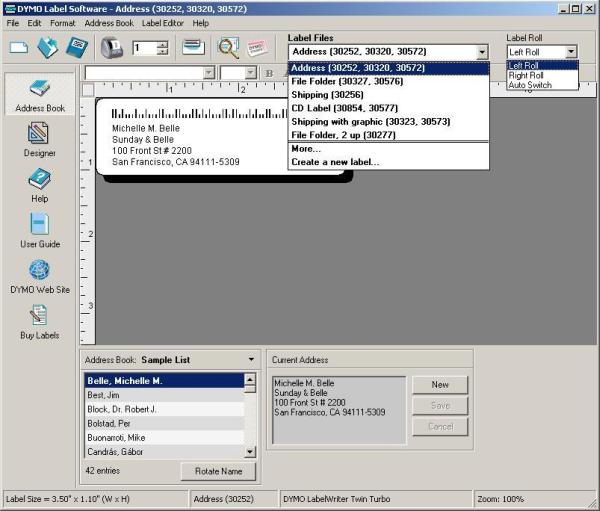Select File Folder, 2 up (30277)
Screen dimensions: 600x511
(388, 135)
